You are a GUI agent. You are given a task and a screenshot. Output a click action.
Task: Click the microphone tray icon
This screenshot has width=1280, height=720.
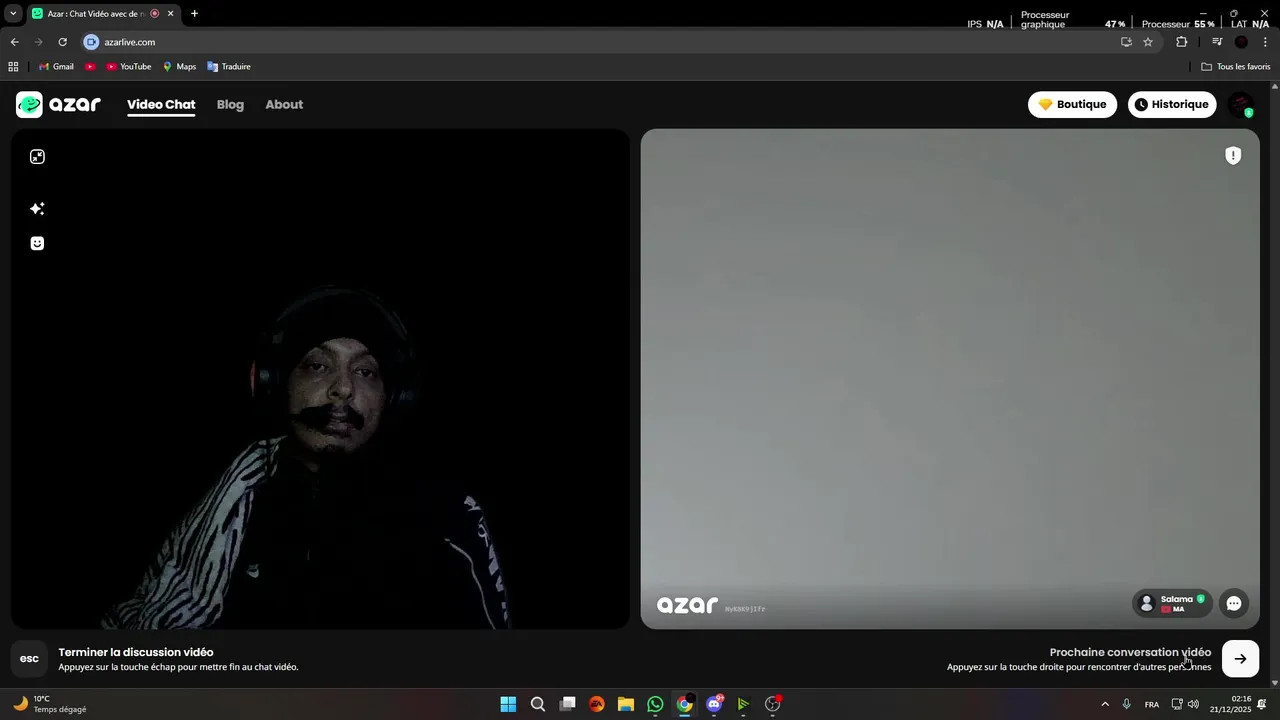pyautogui.click(x=1126, y=704)
